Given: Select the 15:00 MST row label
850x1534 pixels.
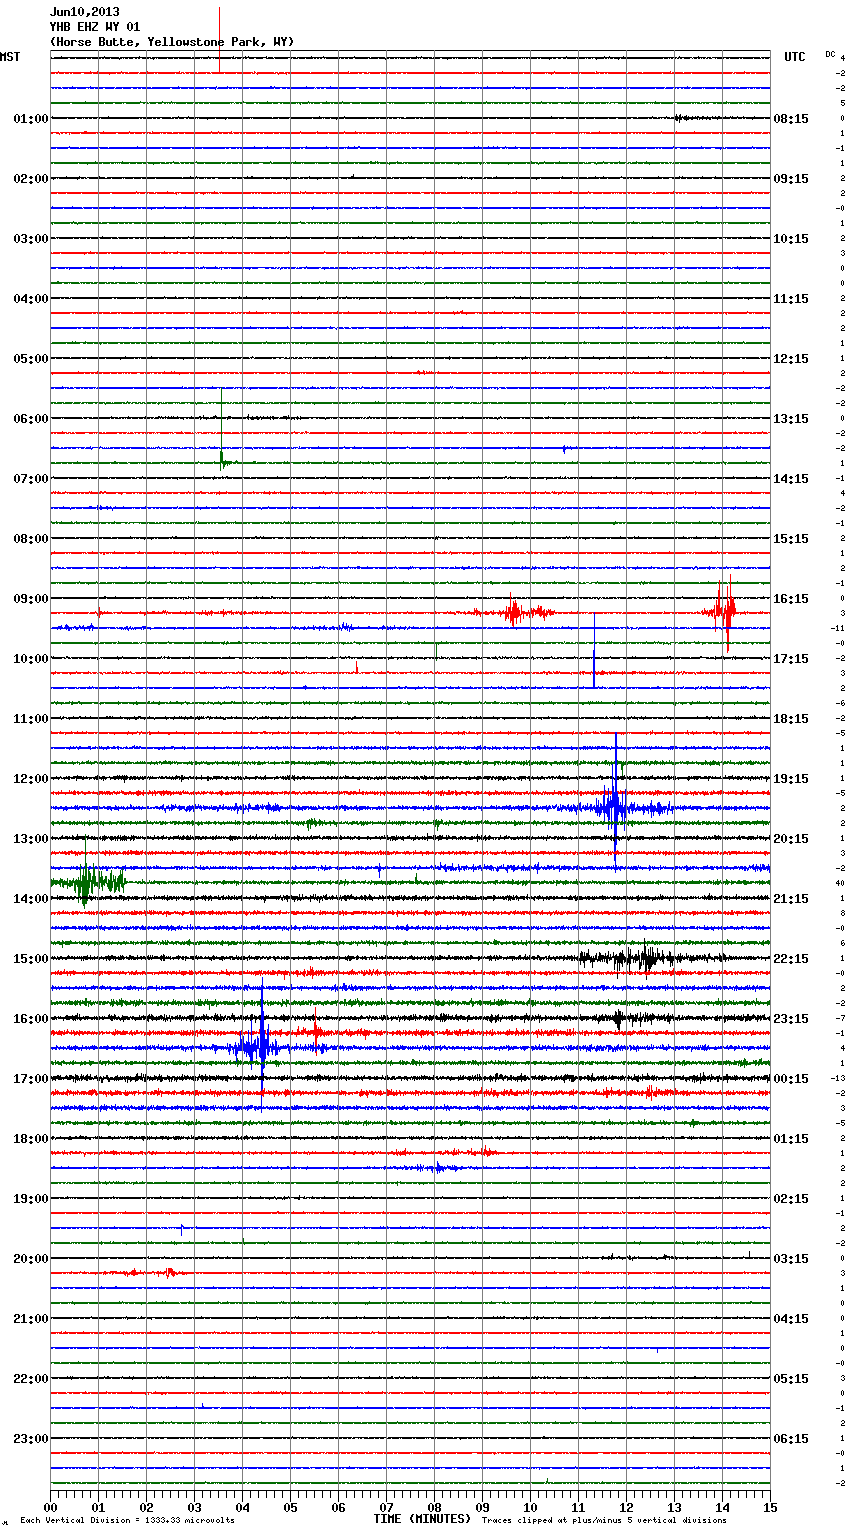Looking at the screenshot, I should coord(30,959).
